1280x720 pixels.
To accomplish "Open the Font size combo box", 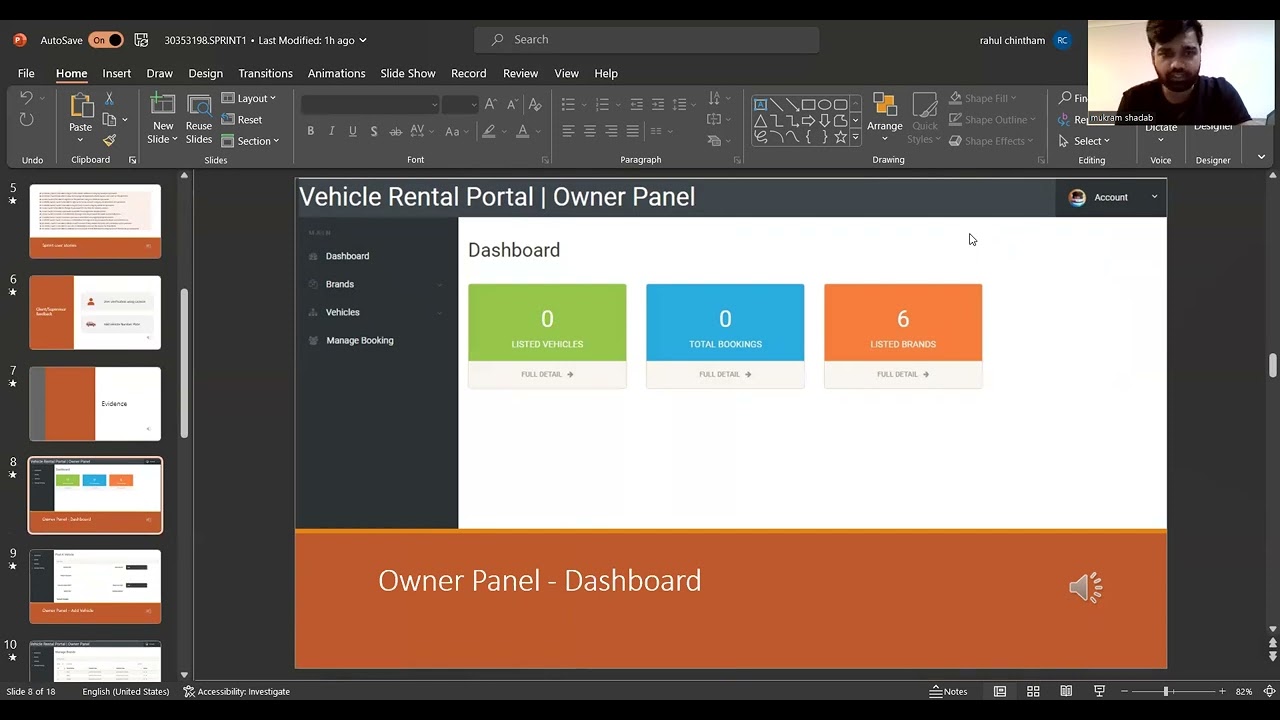I will 460,104.
